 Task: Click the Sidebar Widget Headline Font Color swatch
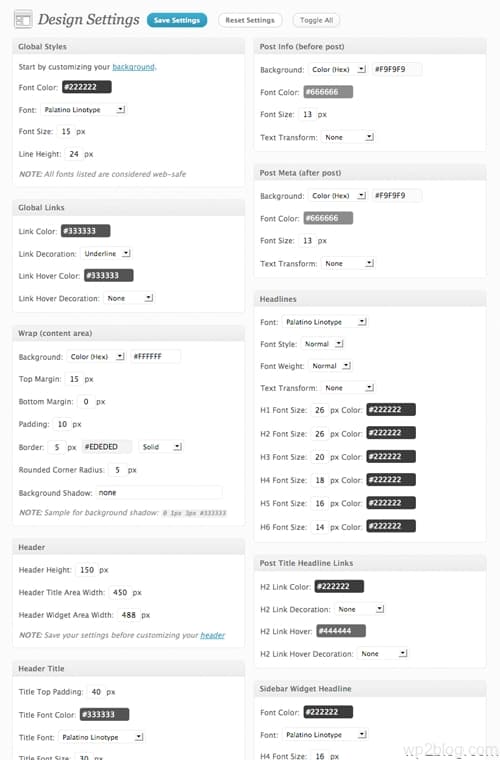point(328,712)
